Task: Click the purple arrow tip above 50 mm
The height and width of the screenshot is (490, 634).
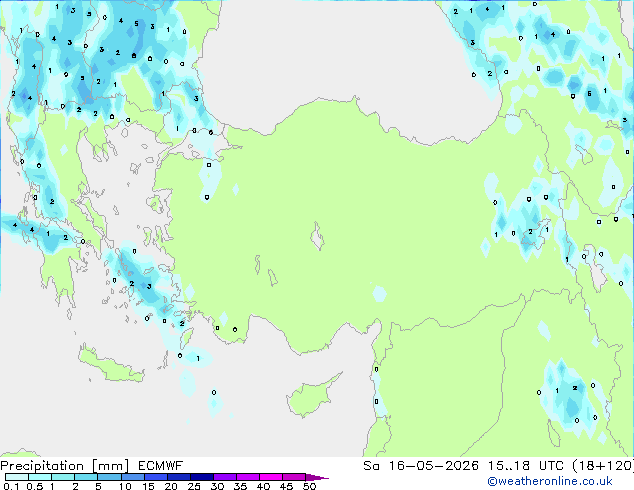Action: click(x=317, y=477)
